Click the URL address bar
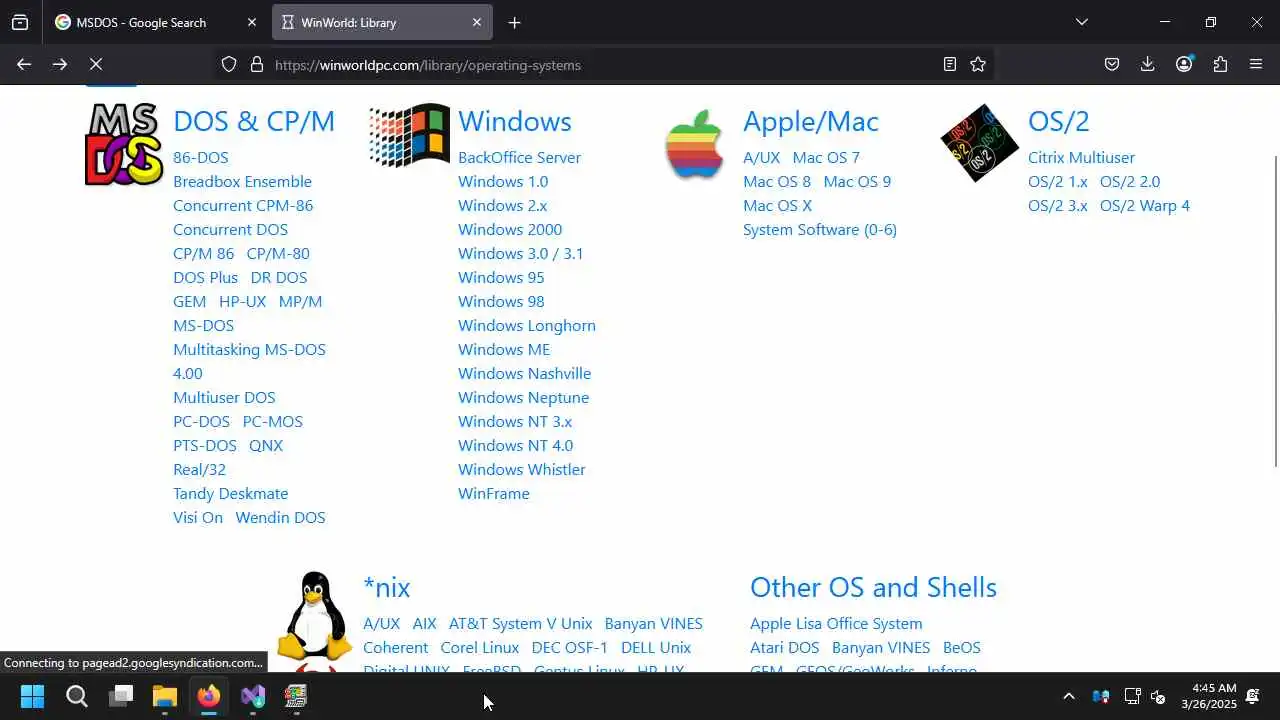1280x720 pixels. point(605,65)
